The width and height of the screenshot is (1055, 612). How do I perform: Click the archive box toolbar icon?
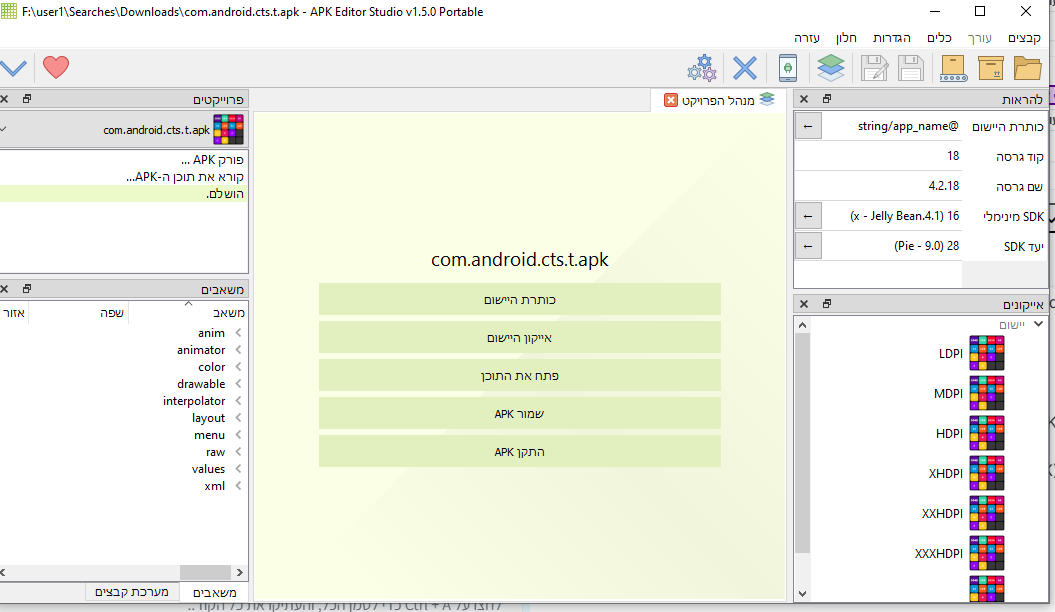[991, 68]
